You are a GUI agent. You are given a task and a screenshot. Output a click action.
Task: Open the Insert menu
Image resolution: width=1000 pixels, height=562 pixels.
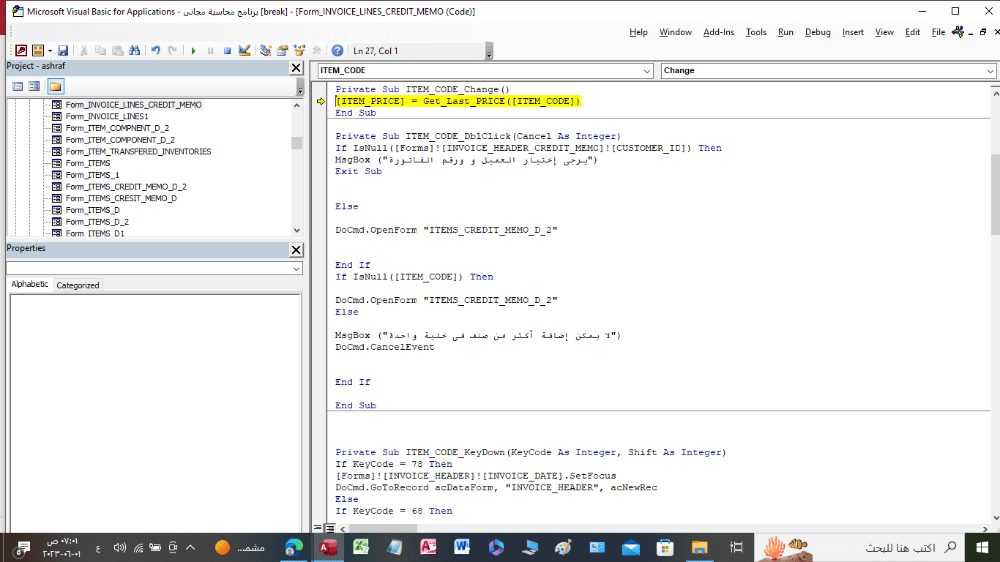point(853,32)
